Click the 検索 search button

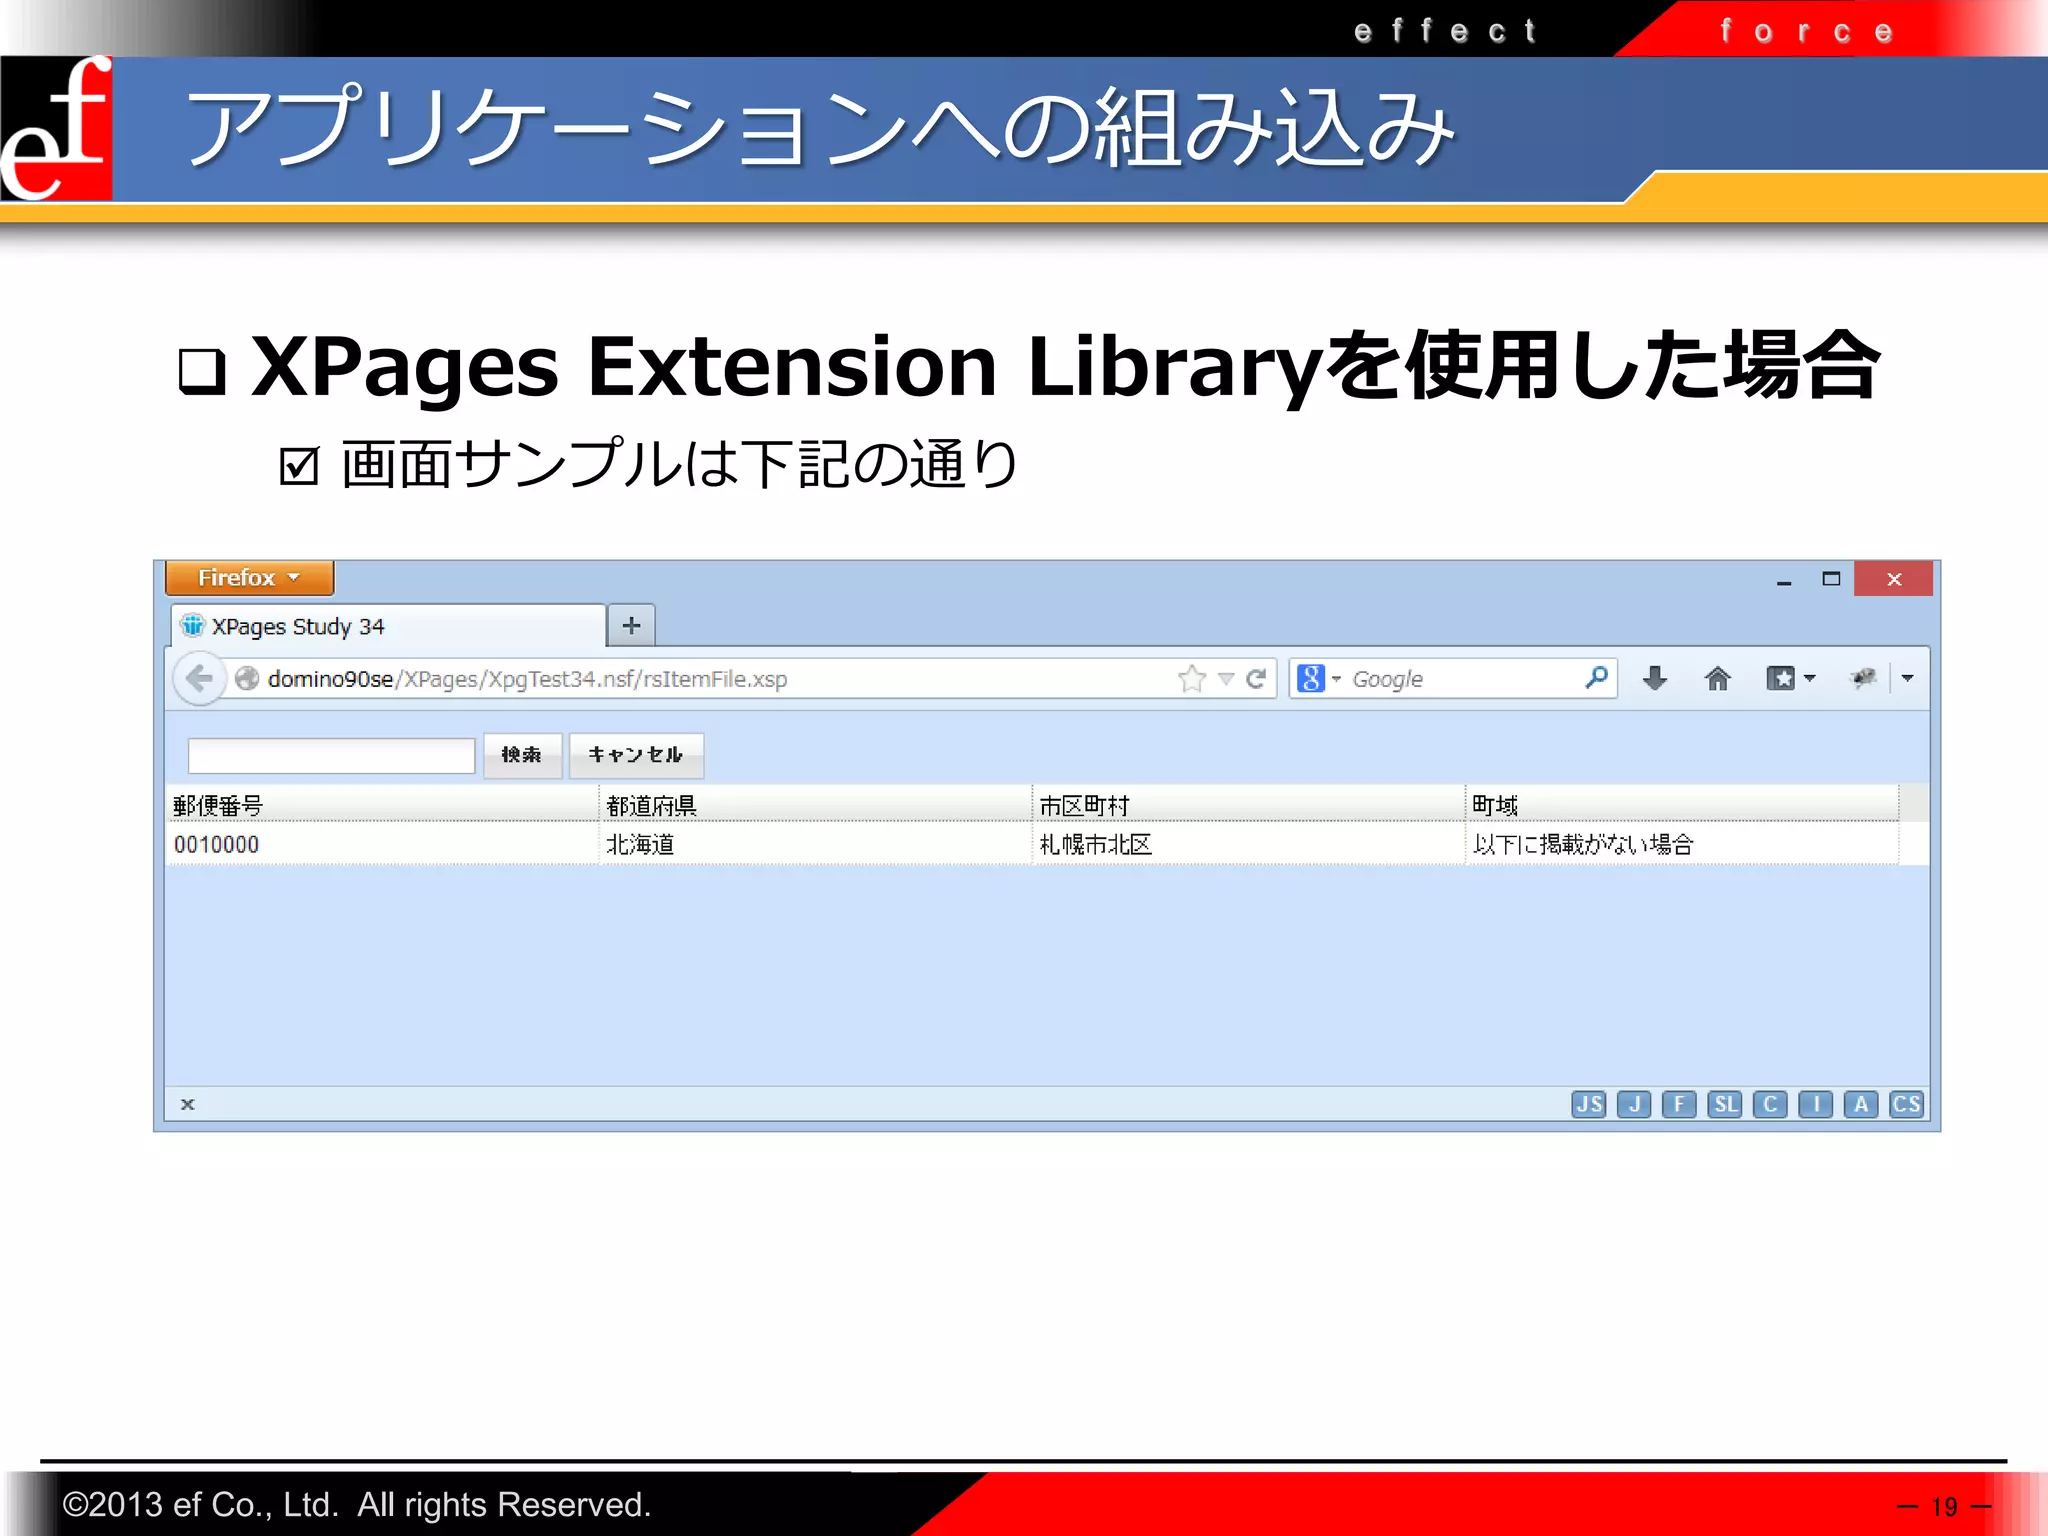pyautogui.click(x=522, y=755)
